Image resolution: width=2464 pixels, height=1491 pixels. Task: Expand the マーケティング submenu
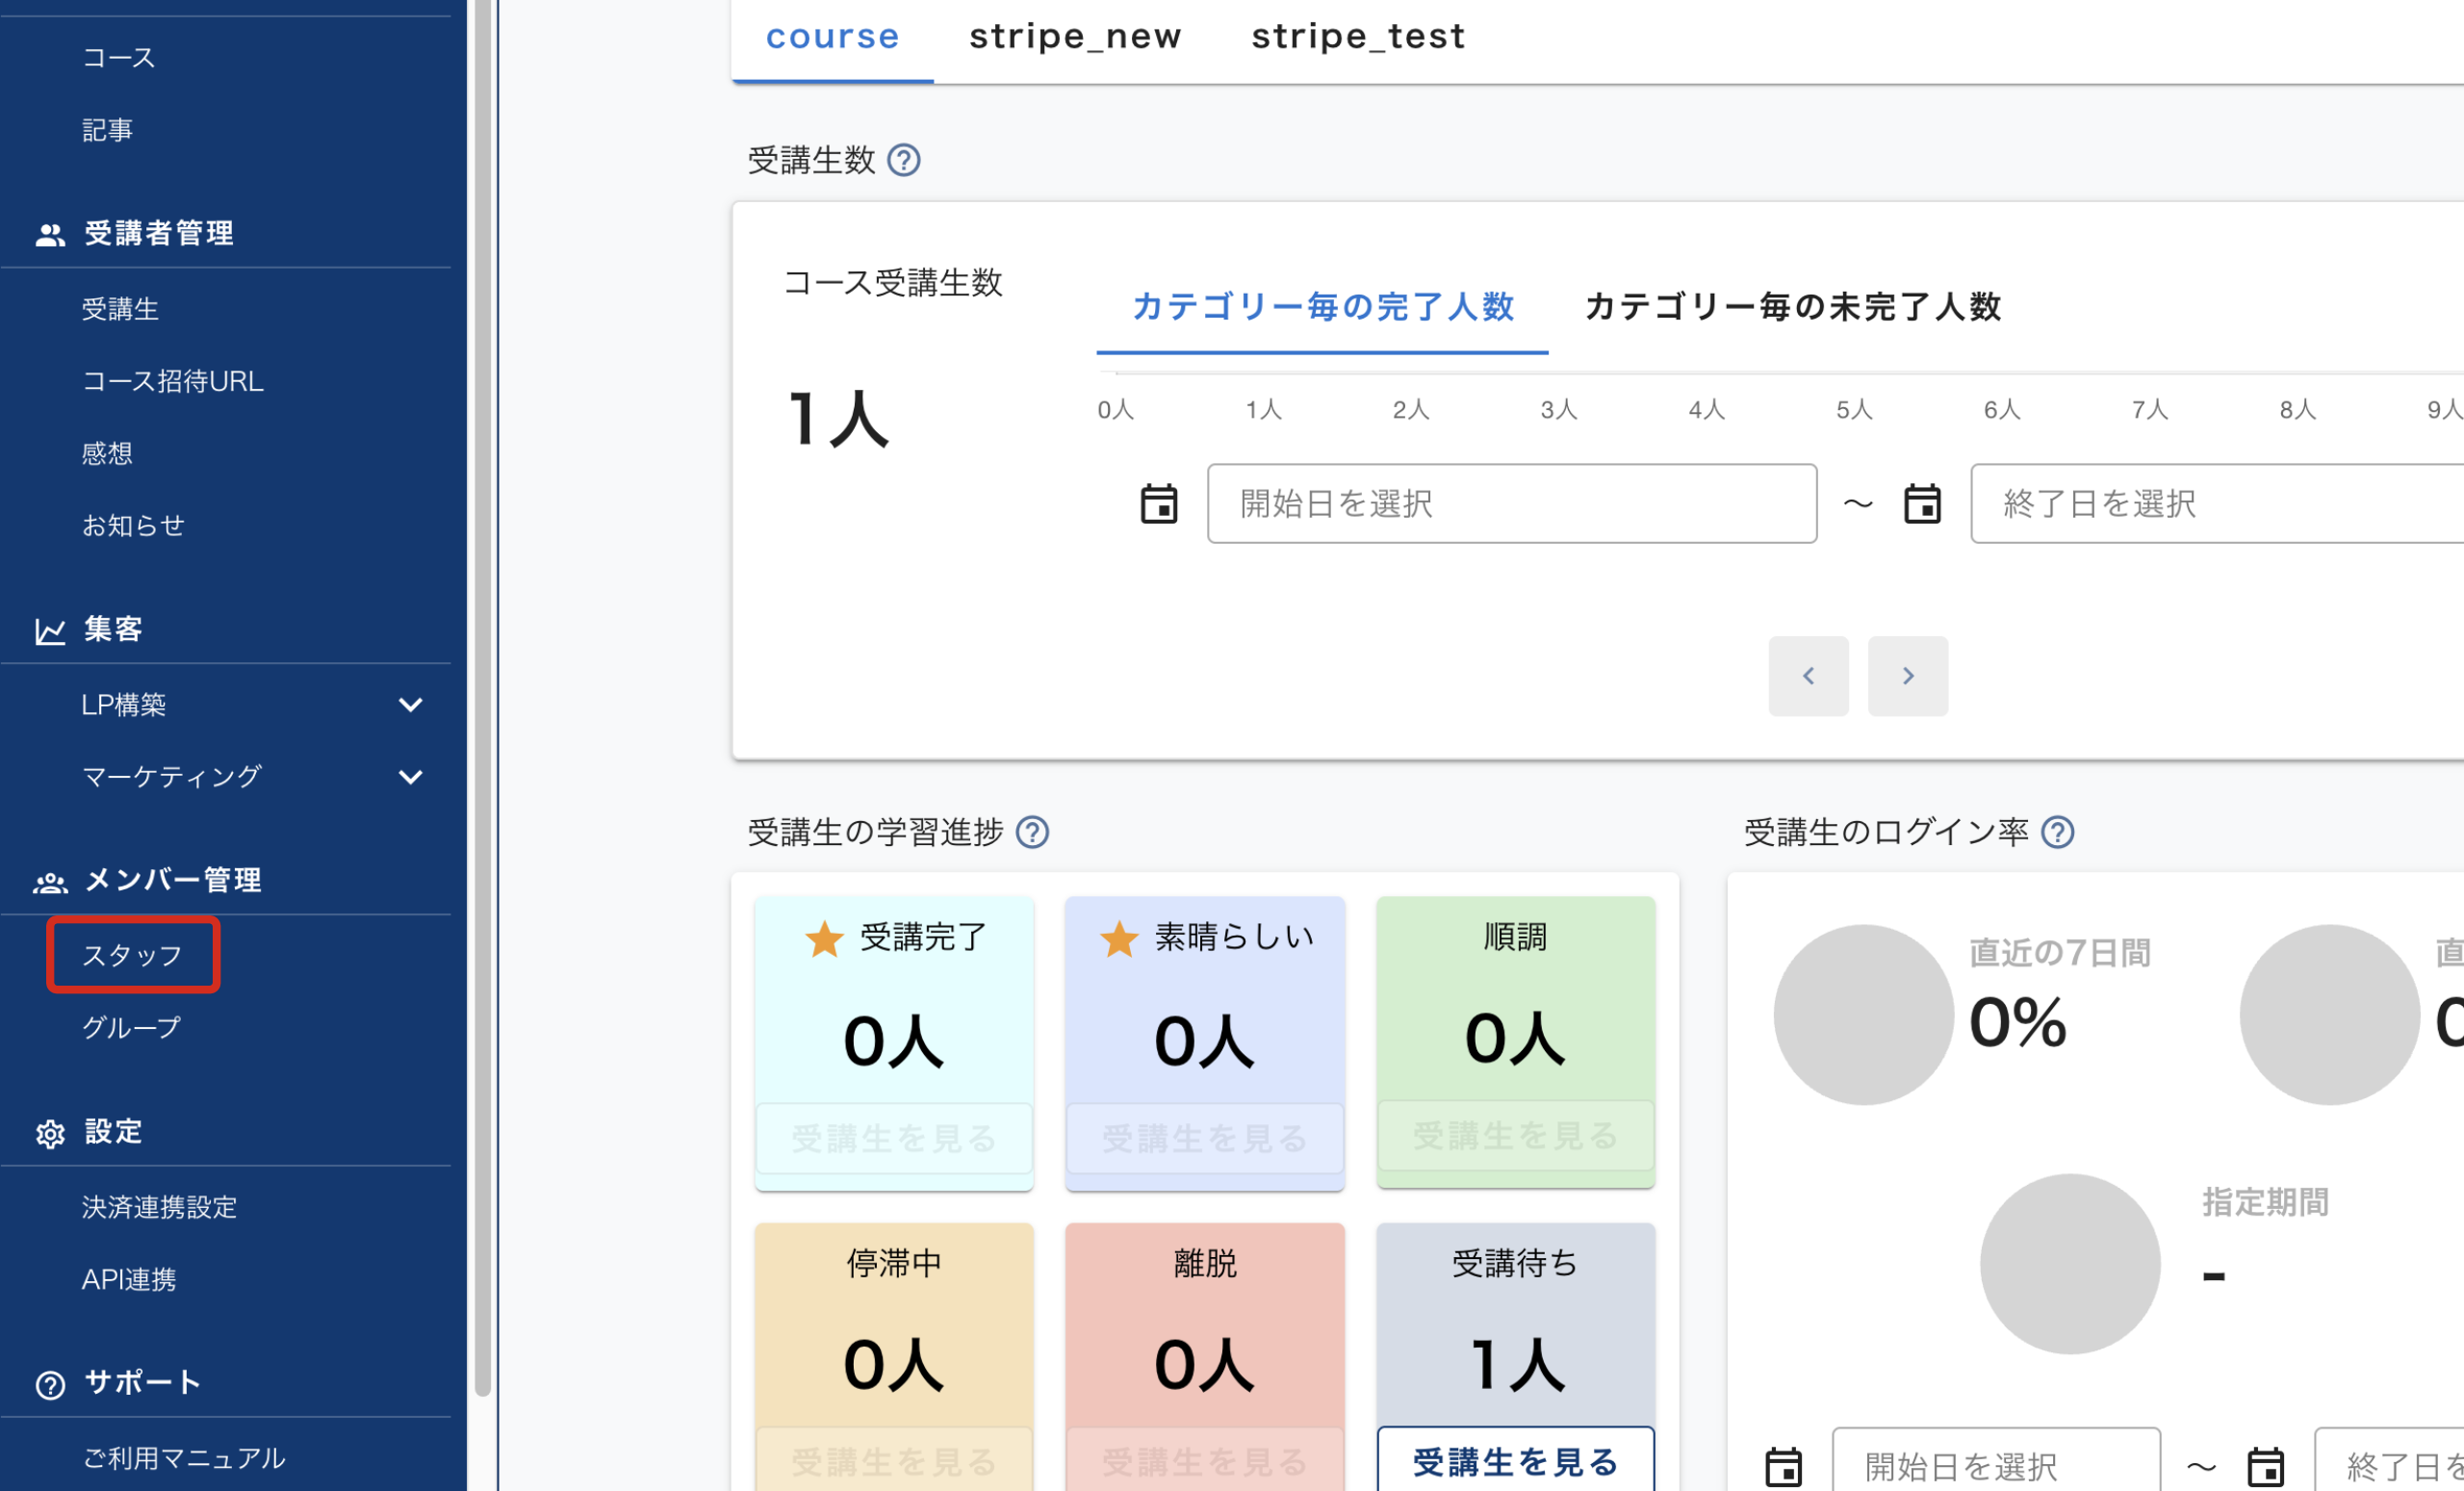coord(410,777)
